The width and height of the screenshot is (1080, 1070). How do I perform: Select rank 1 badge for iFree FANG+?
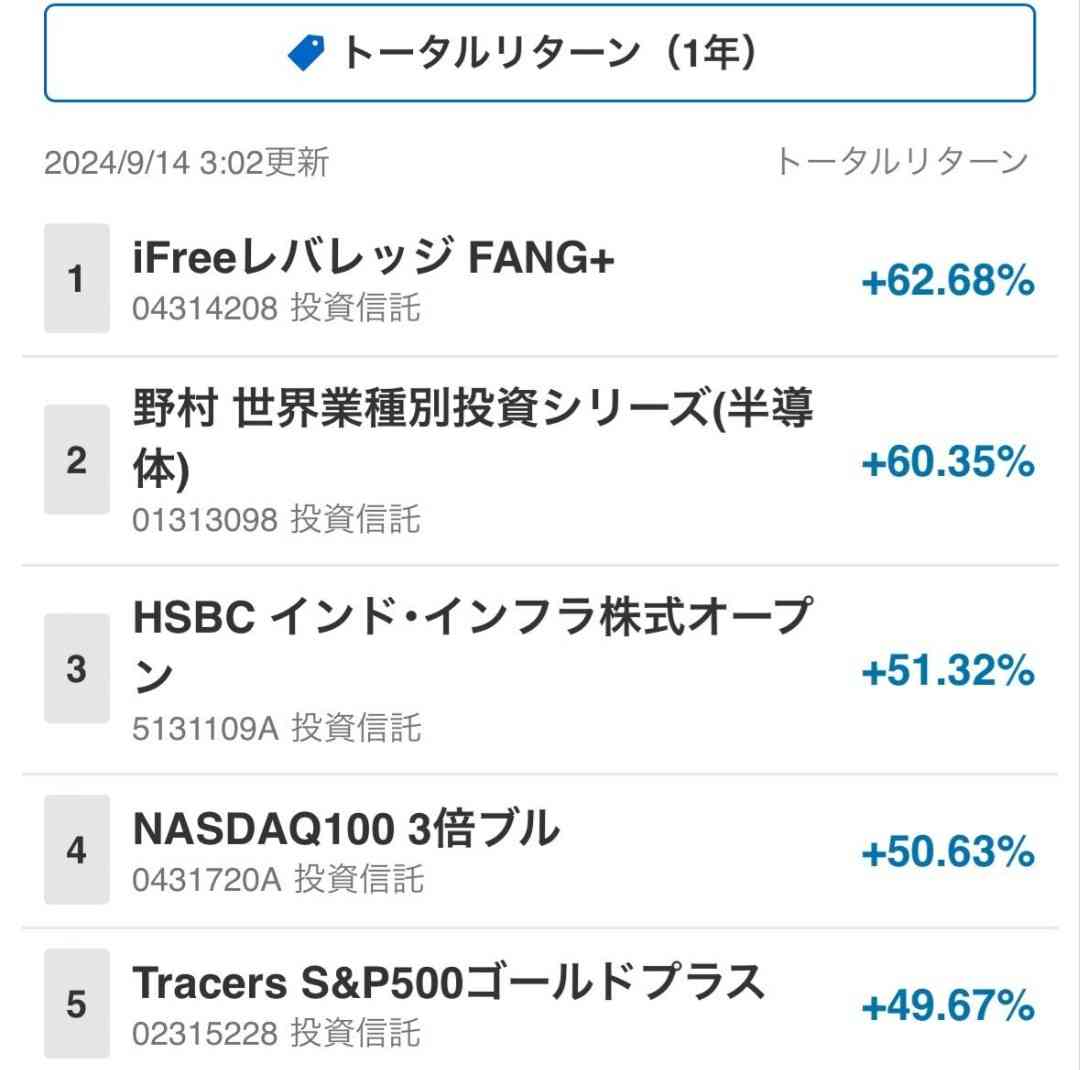coord(76,278)
